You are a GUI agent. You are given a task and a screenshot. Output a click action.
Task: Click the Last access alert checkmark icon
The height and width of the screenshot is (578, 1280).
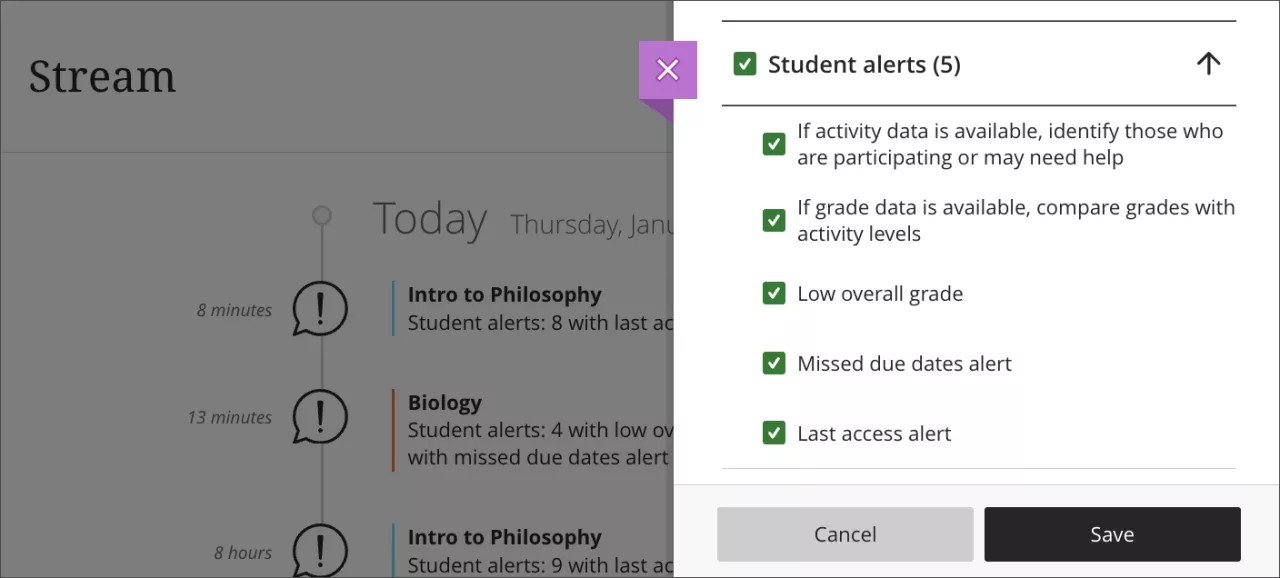click(x=773, y=433)
